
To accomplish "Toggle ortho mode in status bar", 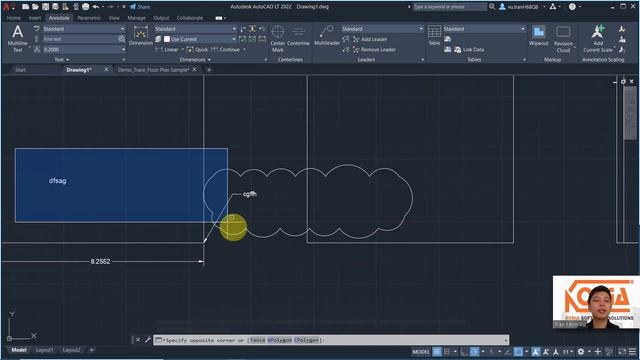I will click(464, 351).
